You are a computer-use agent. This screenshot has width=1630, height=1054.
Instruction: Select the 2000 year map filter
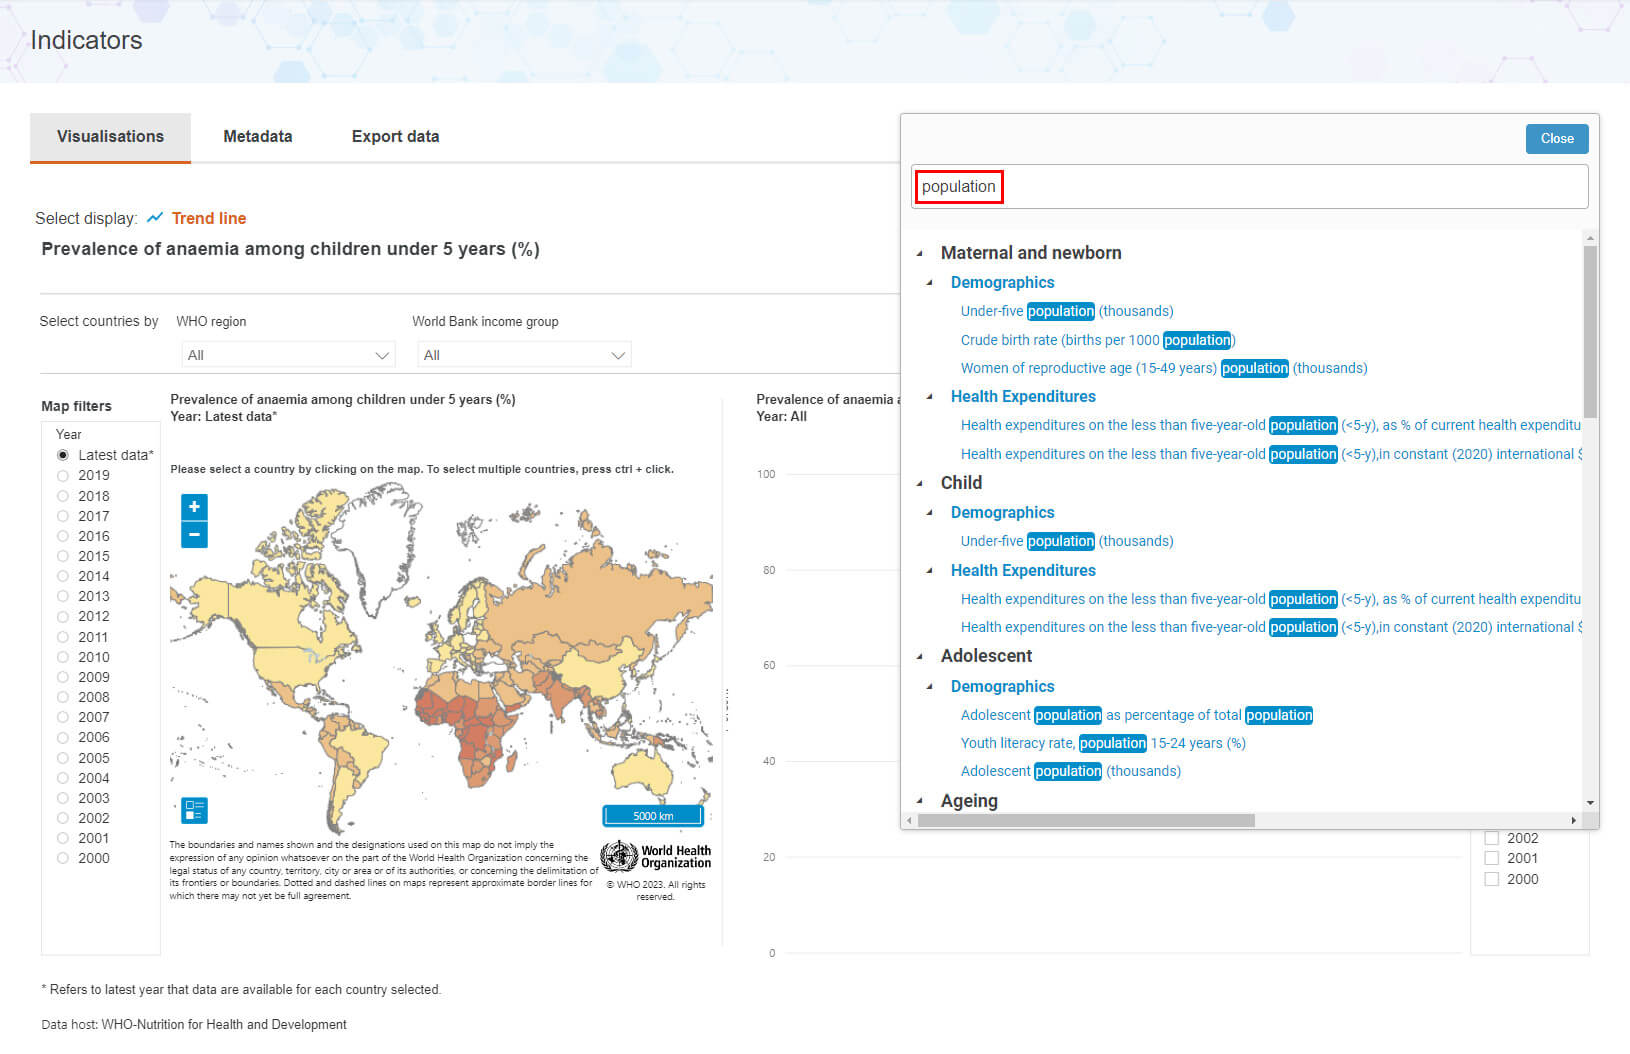[x=63, y=858]
